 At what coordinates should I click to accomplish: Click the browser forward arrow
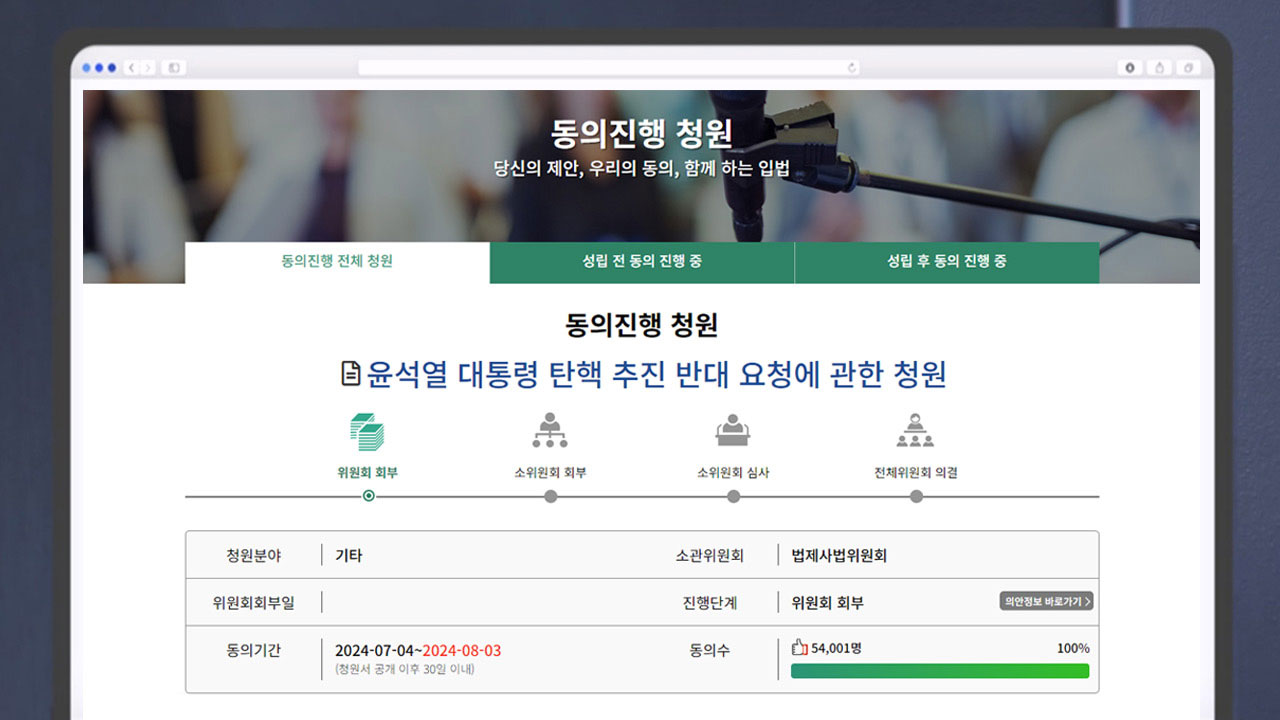150,67
